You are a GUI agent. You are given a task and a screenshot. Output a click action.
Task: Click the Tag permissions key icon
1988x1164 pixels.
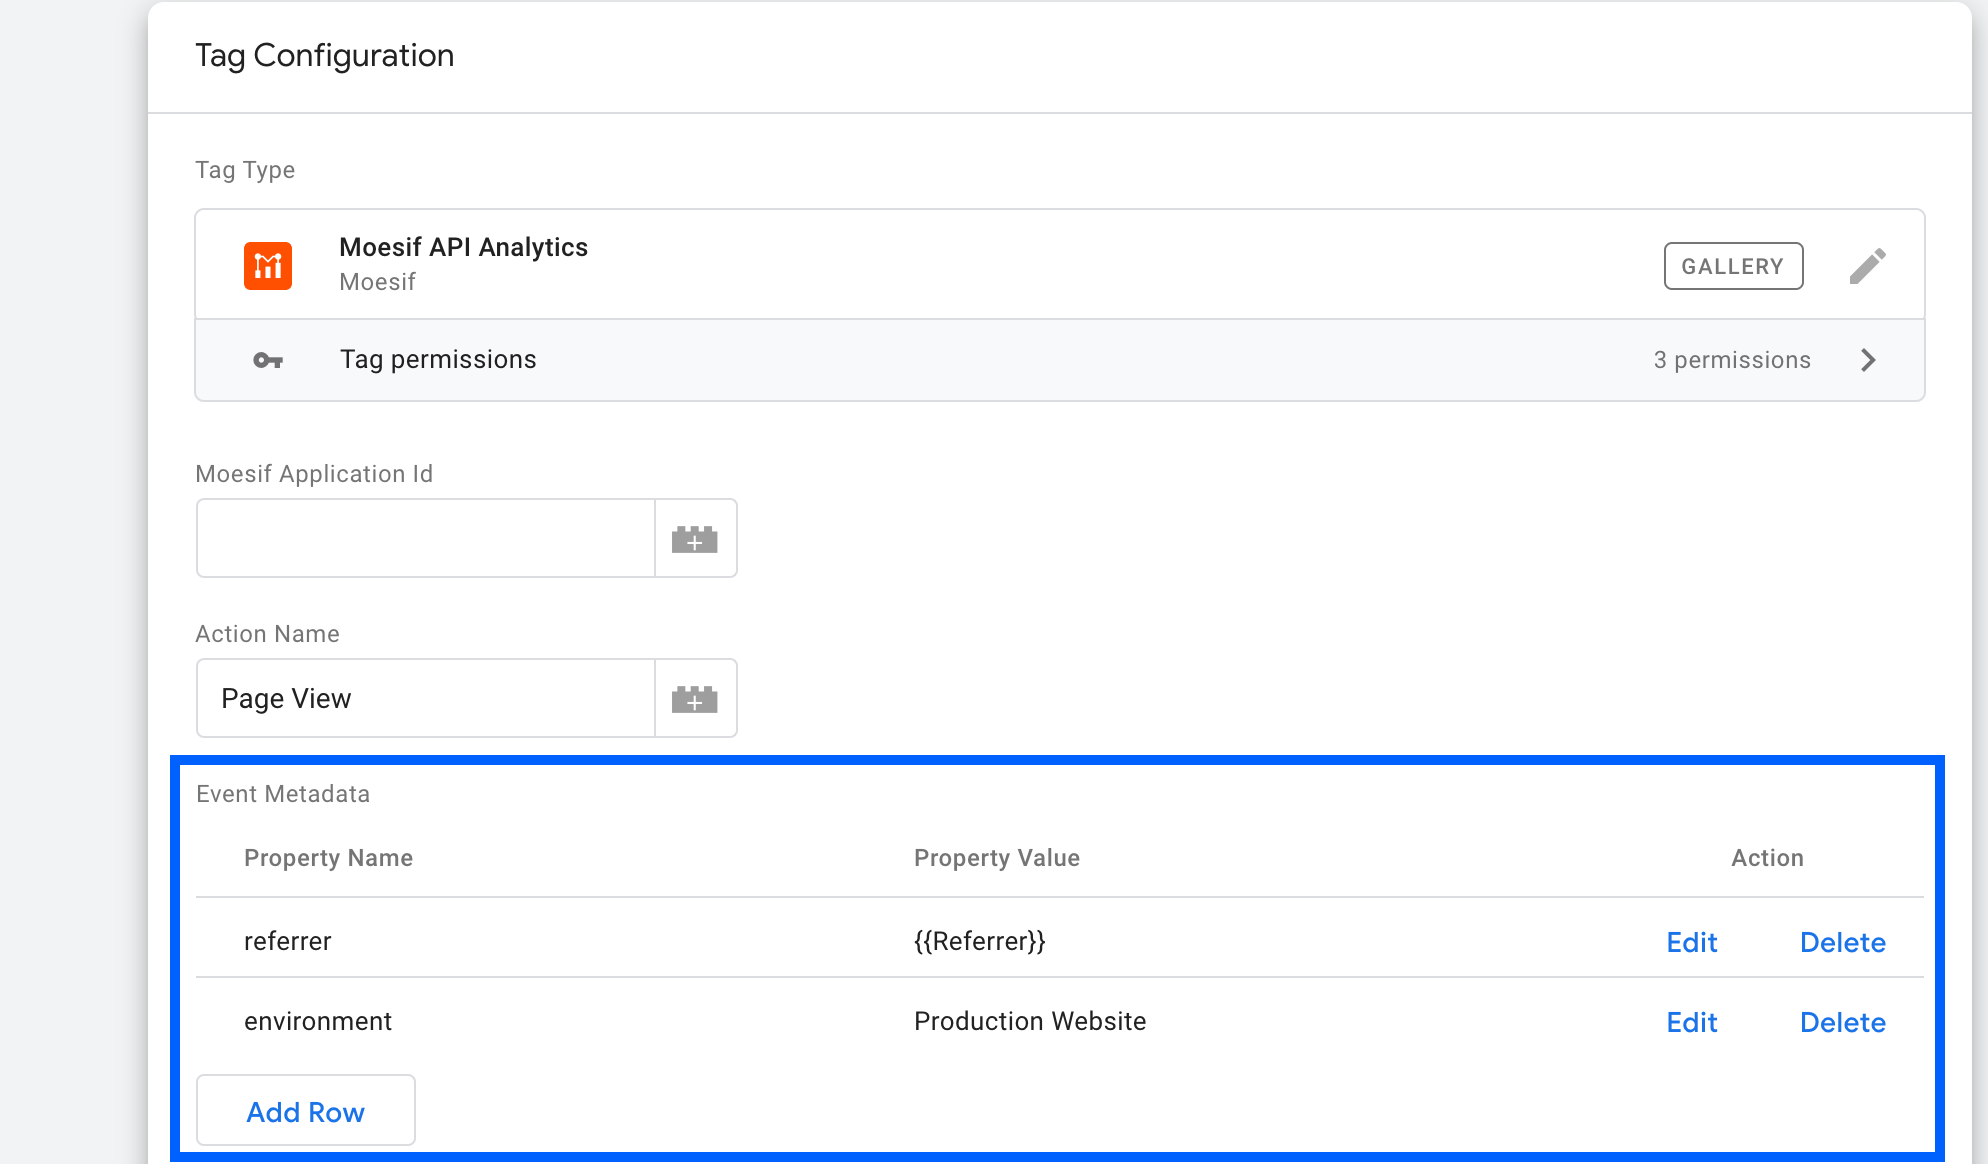[x=268, y=360]
